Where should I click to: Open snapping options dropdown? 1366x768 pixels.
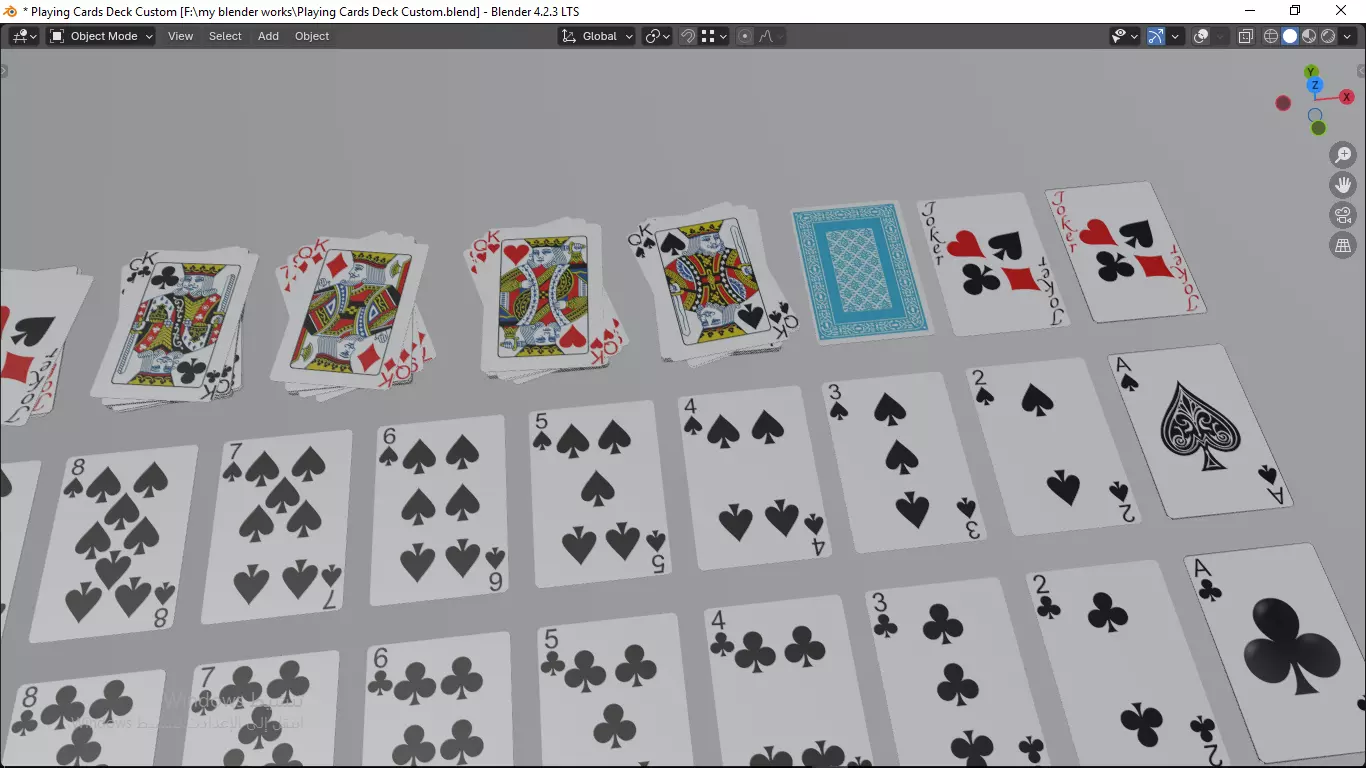[714, 36]
